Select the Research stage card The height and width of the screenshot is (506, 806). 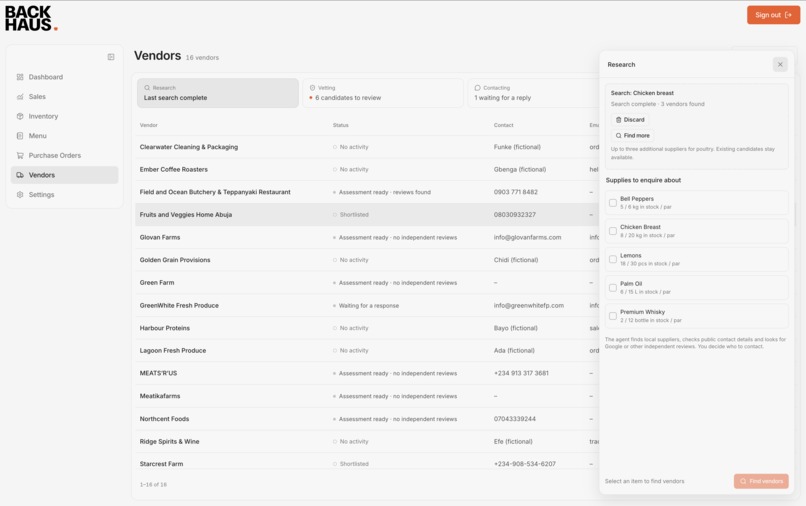click(x=217, y=93)
